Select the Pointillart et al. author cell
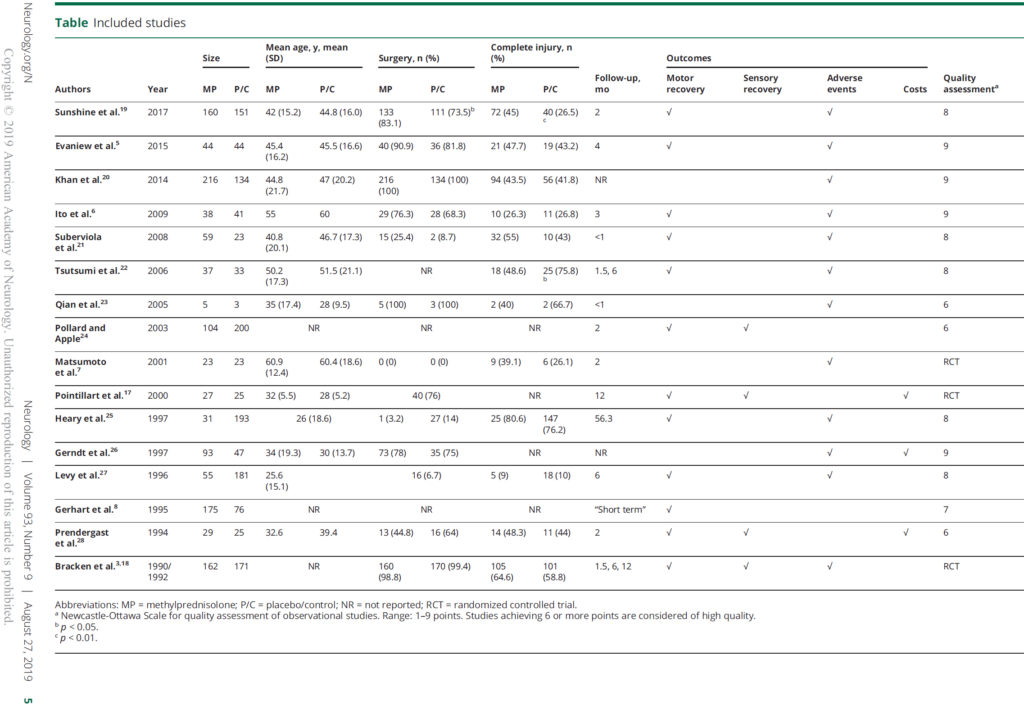This screenshot has width=1024, height=710. tap(93, 395)
